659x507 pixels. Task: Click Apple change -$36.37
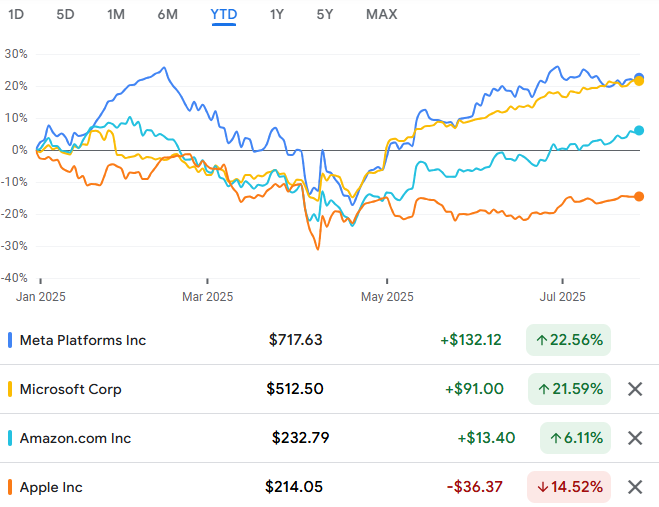(474, 487)
